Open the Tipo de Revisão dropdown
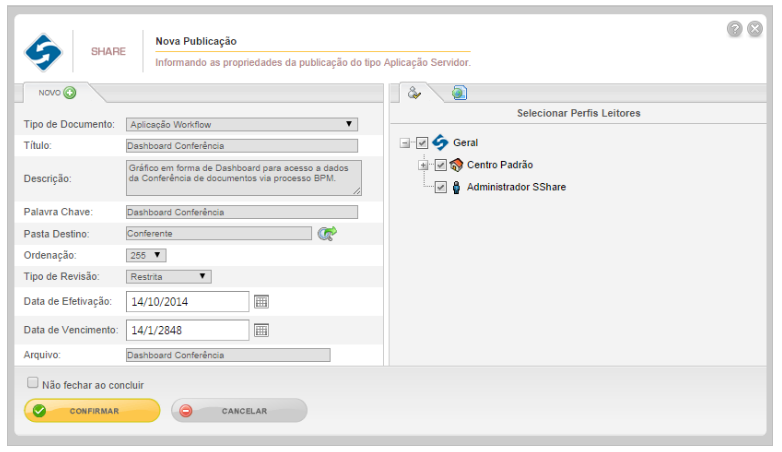The width and height of the screenshot is (782, 452). (169, 276)
